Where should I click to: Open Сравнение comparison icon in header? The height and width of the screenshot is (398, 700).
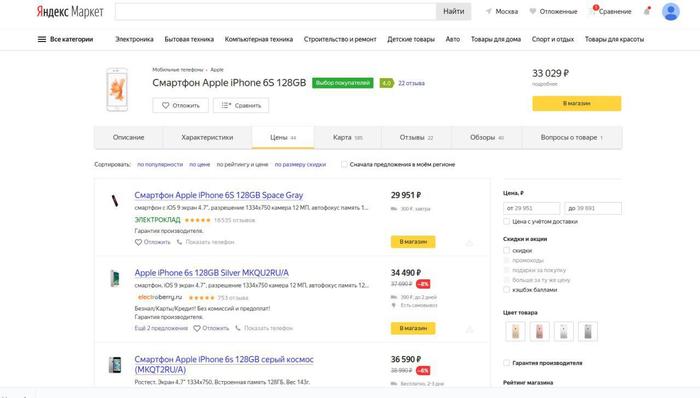click(593, 11)
